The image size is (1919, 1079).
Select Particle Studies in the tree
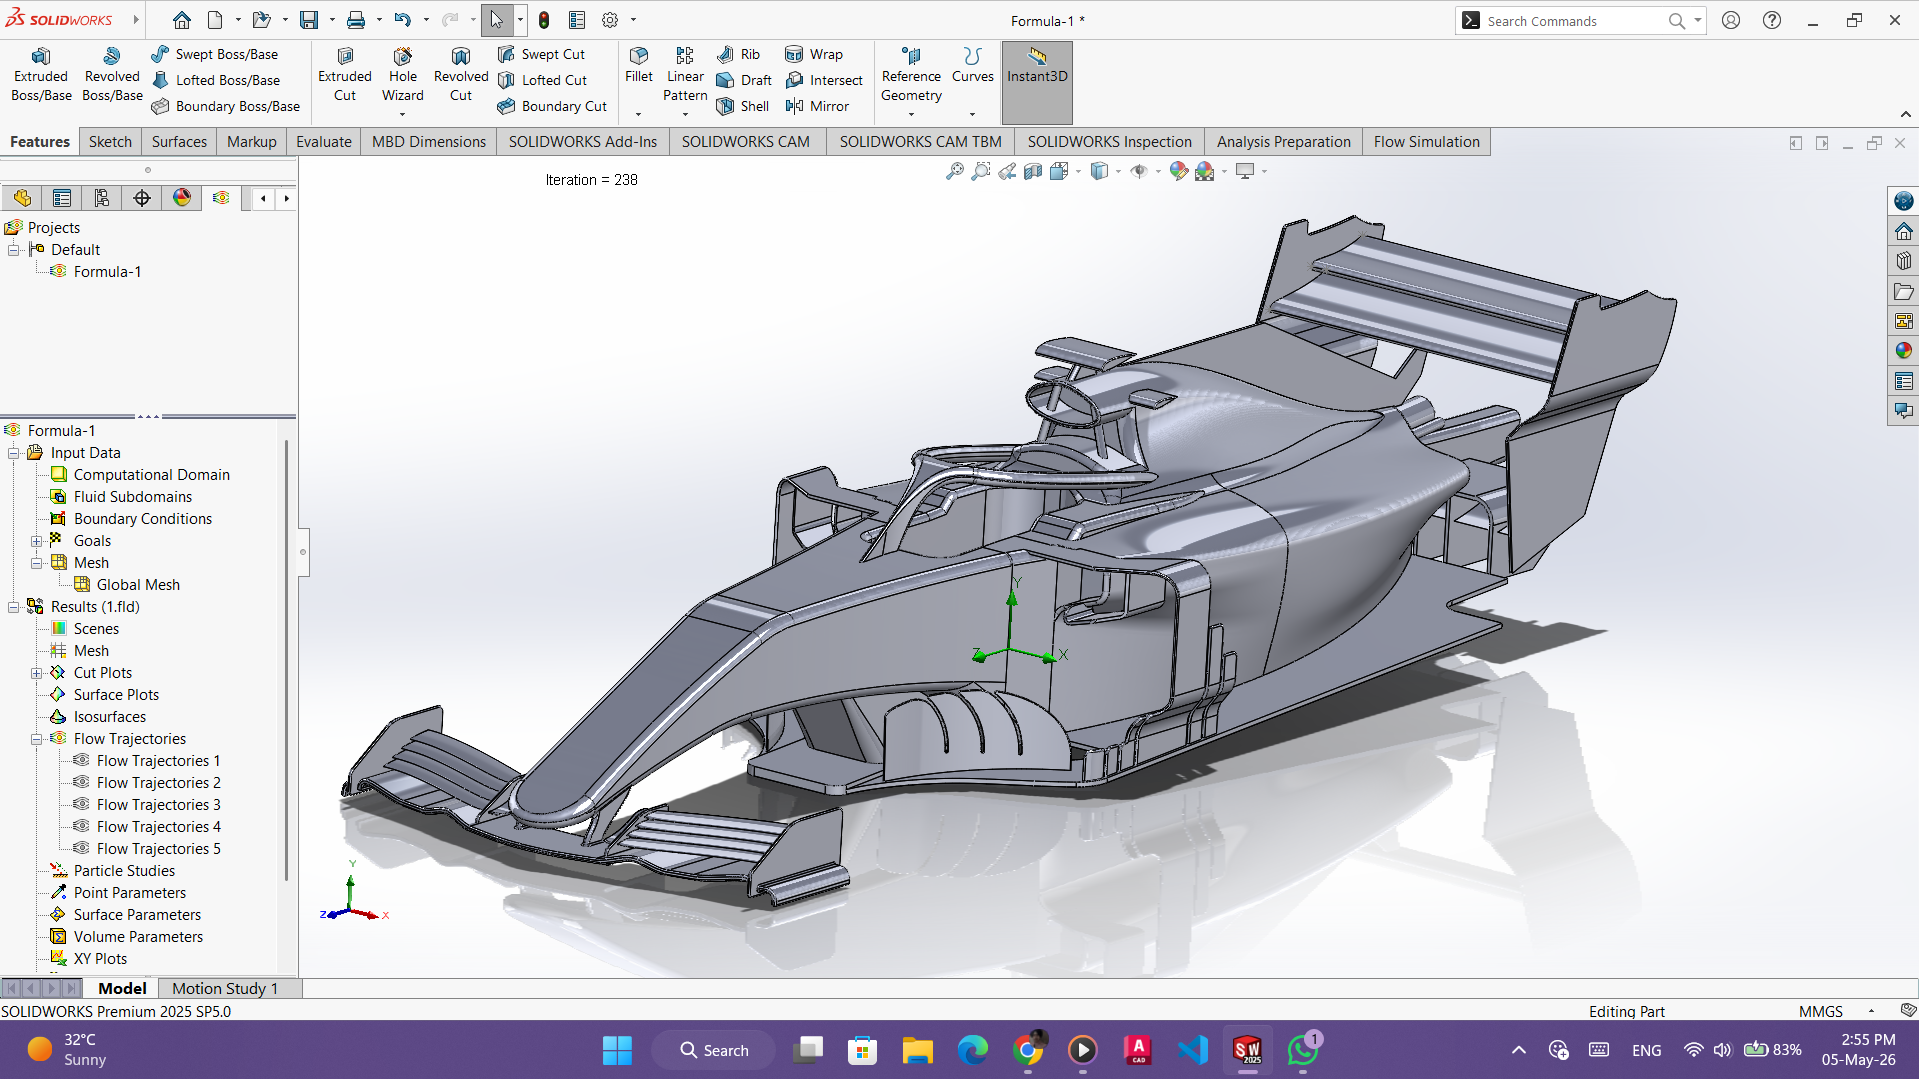coord(124,871)
